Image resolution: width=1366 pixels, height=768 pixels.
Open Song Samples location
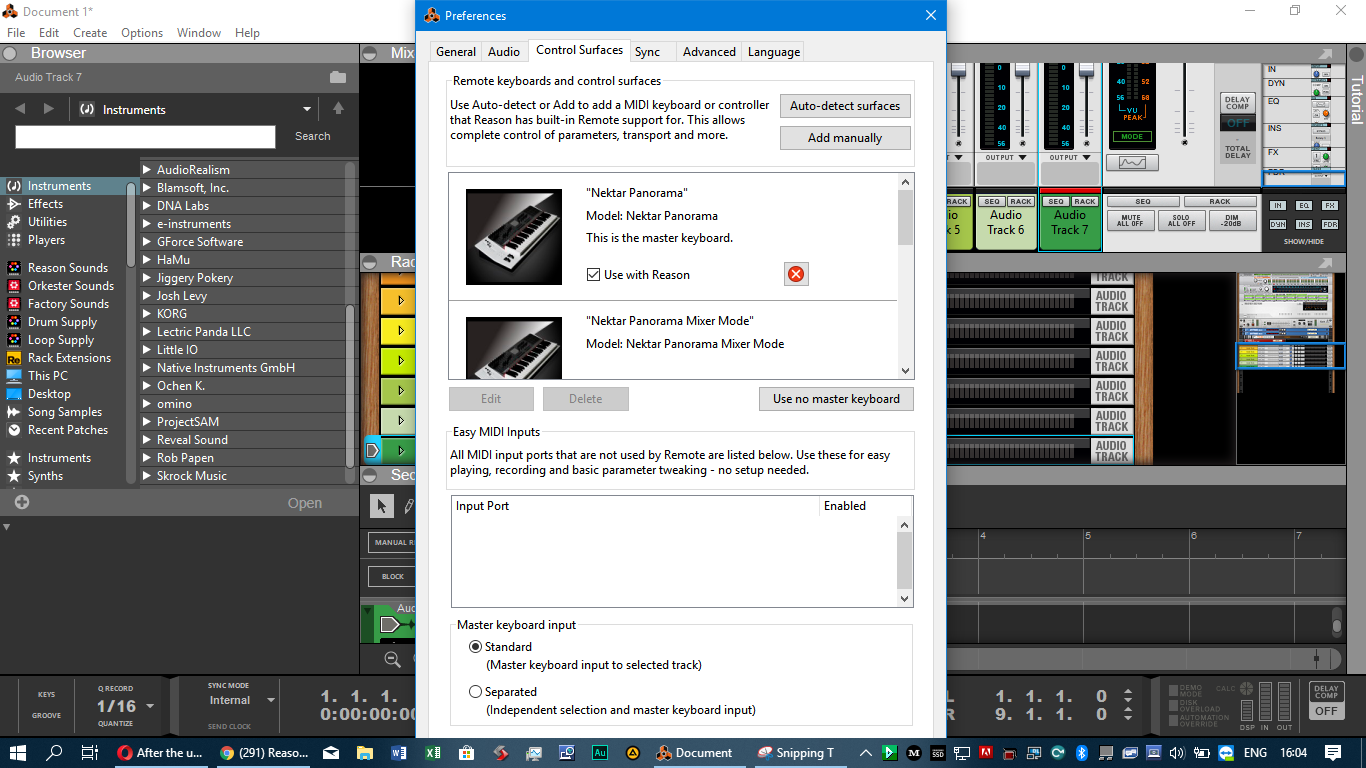[64, 412]
